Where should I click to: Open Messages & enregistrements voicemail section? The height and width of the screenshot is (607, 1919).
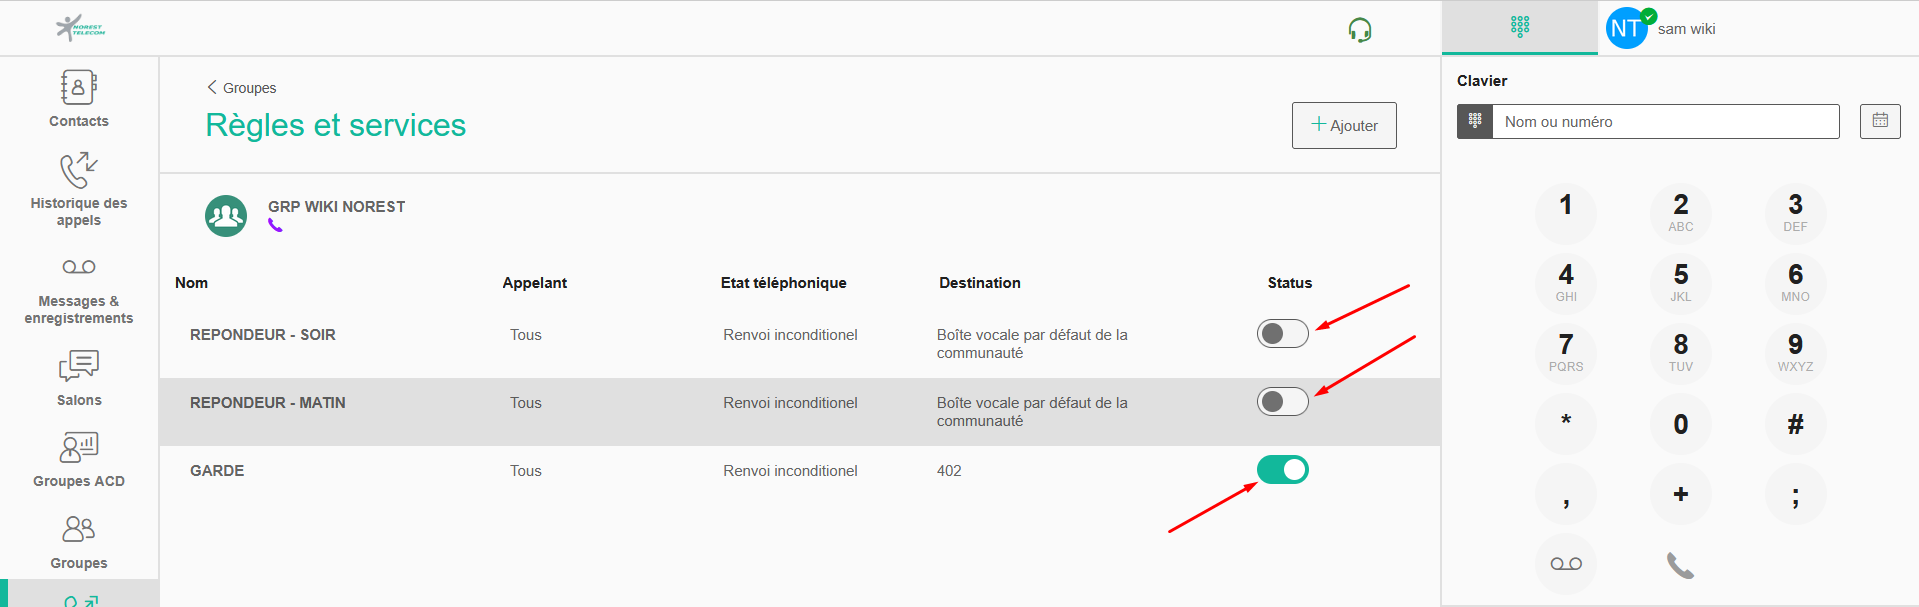click(x=79, y=292)
